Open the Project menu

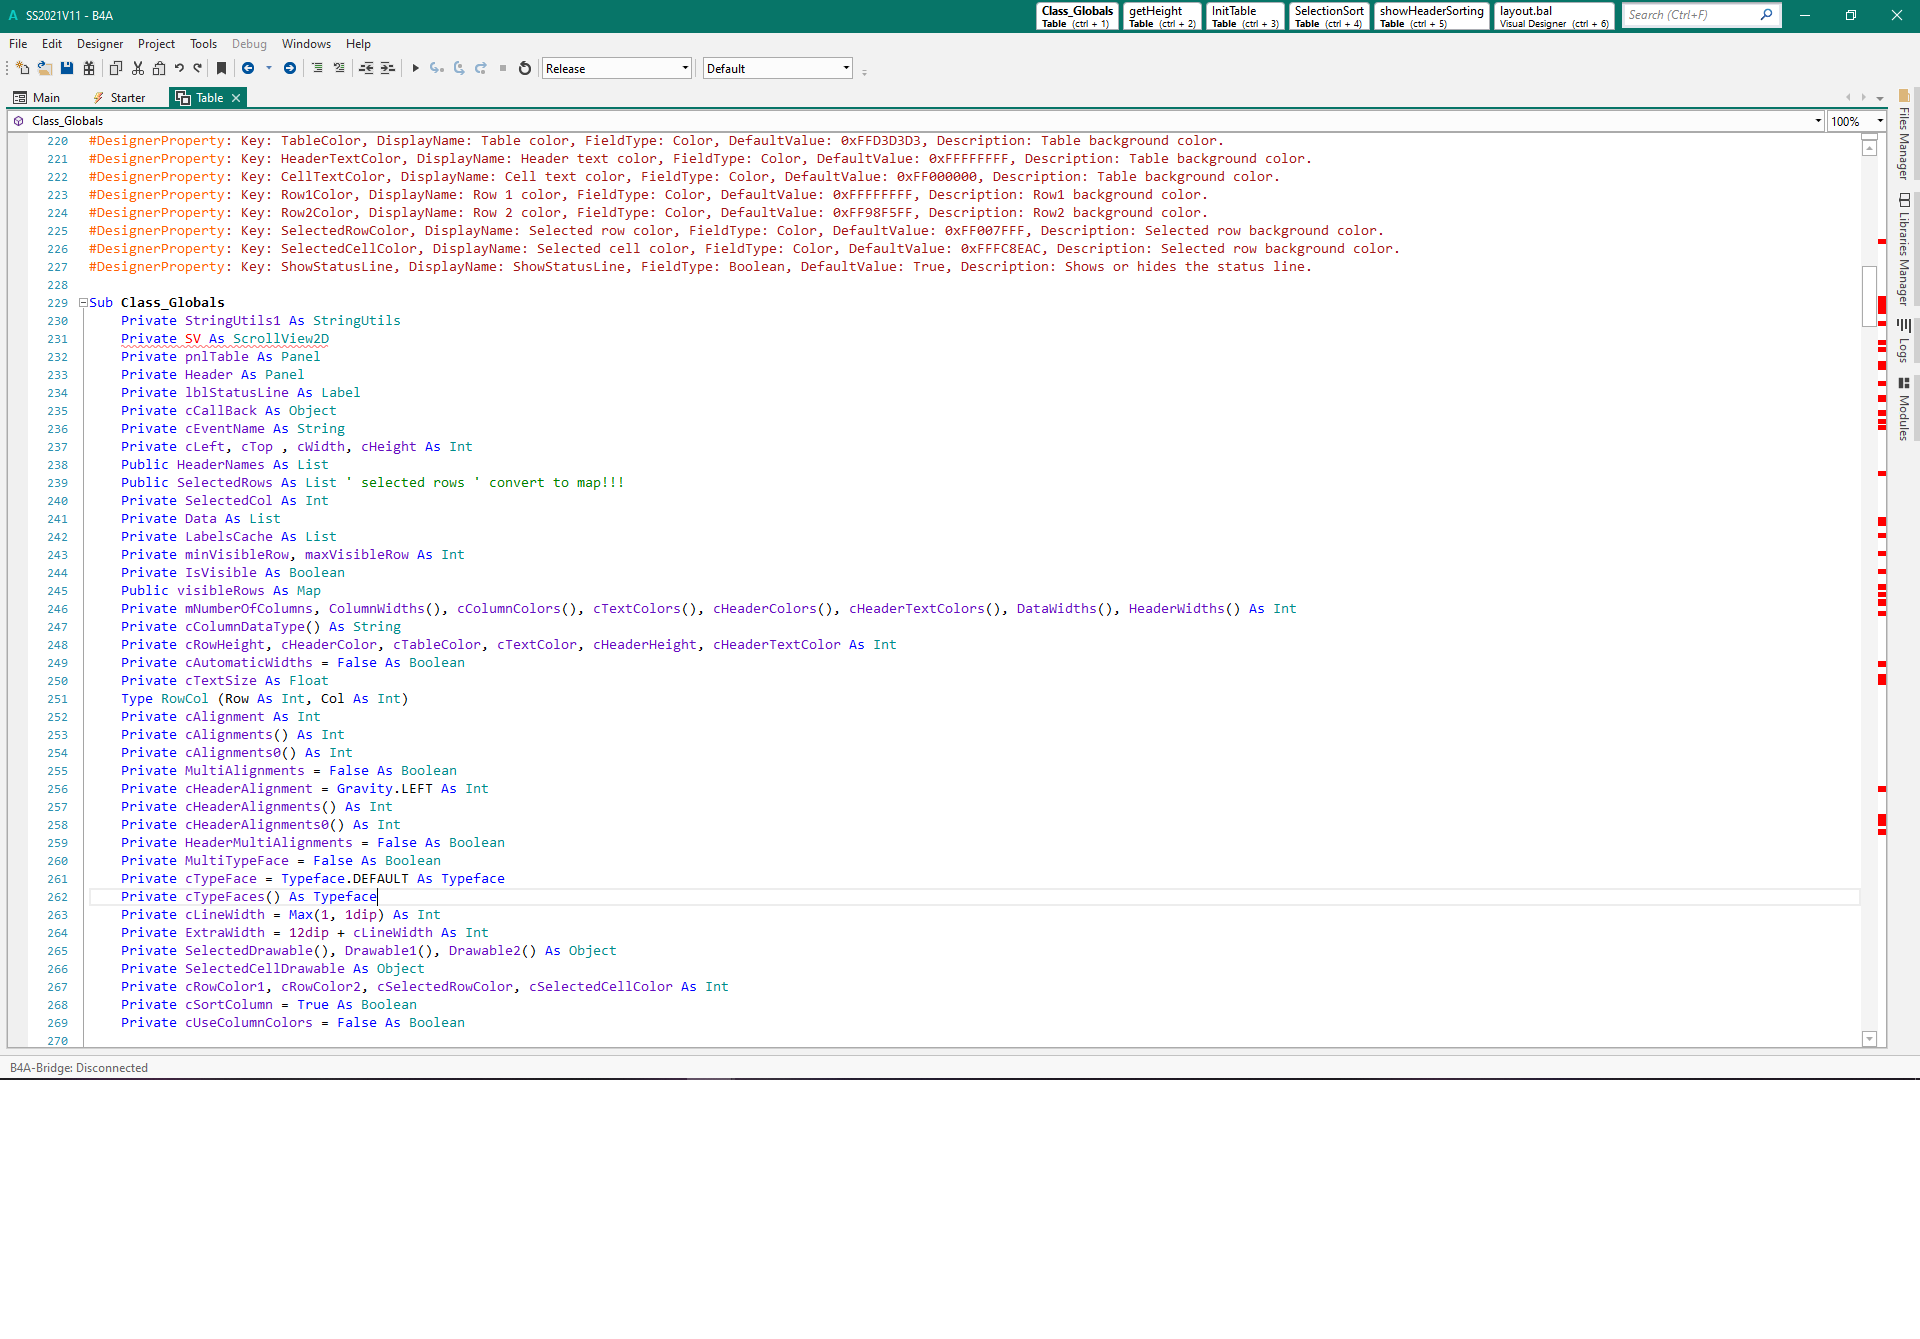coord(156,44)
